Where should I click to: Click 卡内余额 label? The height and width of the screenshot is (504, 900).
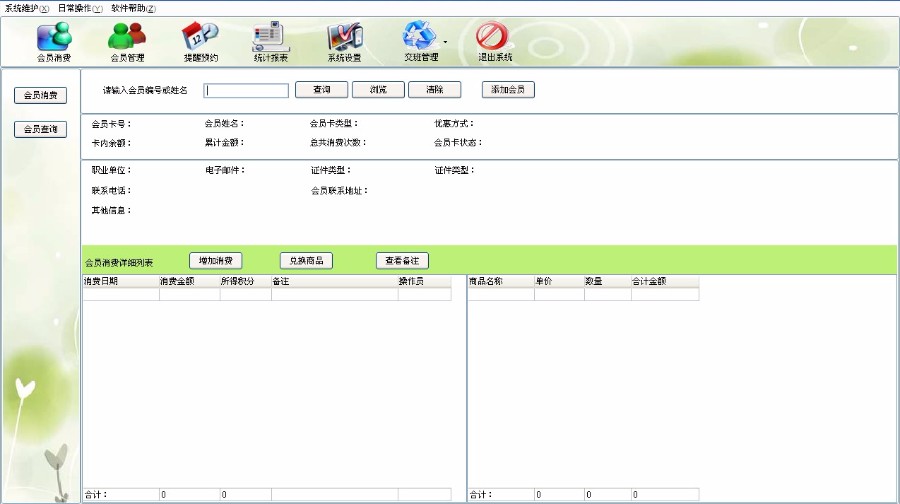[111, 143]
